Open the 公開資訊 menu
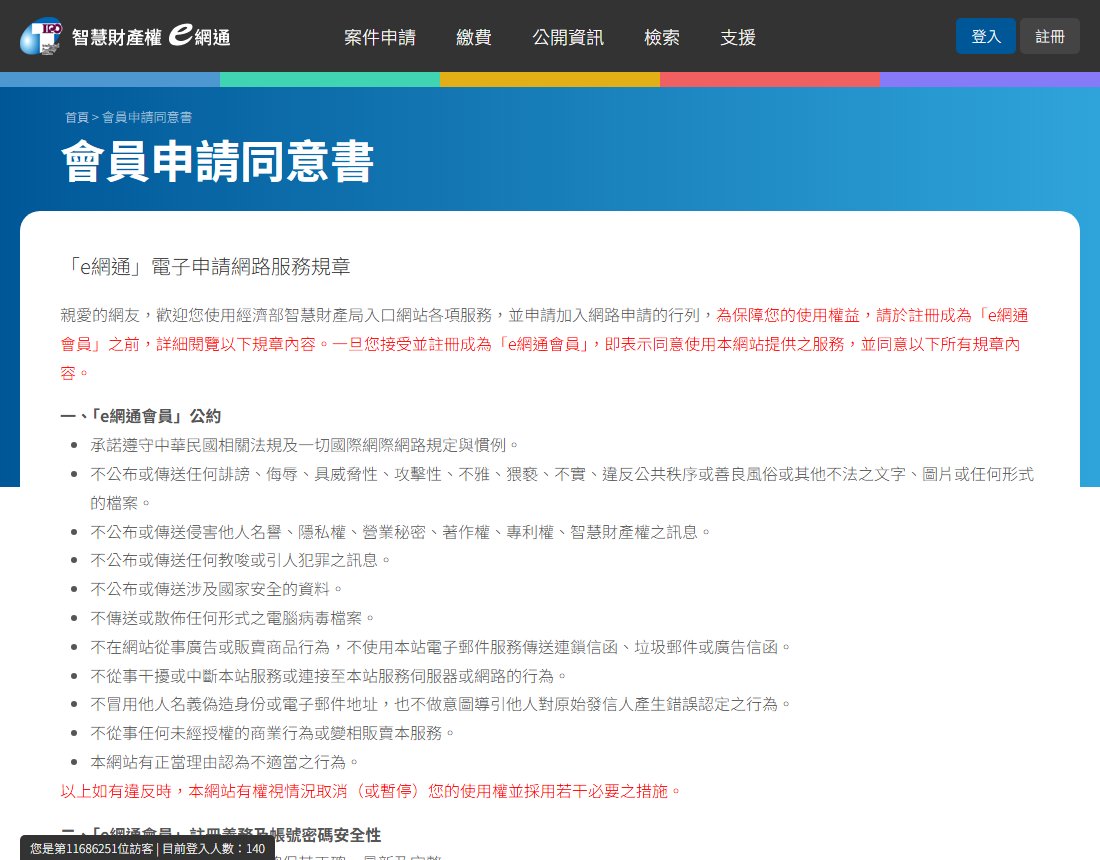 click(x=568, y=37)
